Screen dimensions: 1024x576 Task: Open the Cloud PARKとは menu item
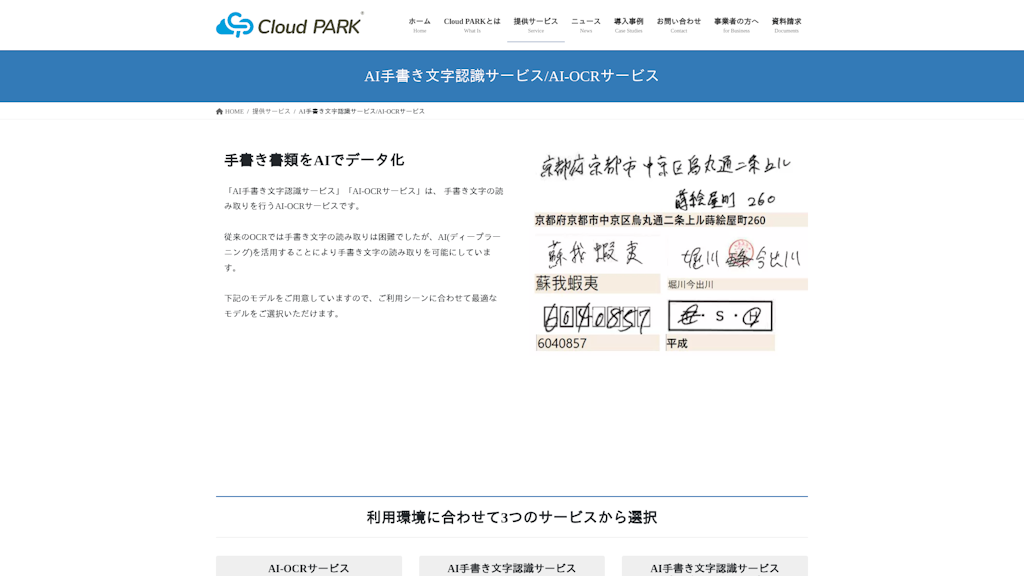click(472, 24)
